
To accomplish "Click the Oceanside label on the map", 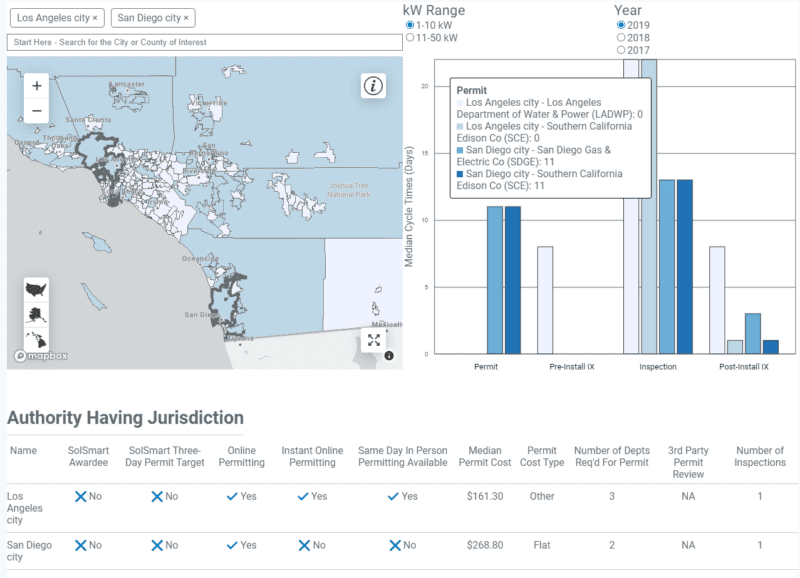I will coord(200,259).
